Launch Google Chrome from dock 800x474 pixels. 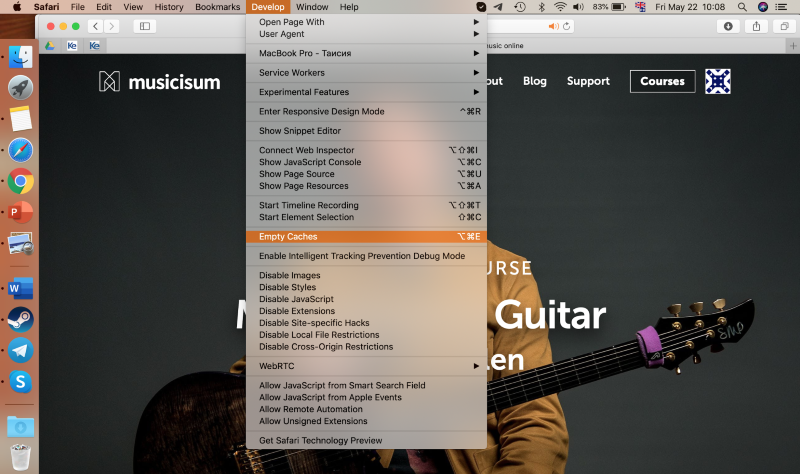(20, 181)
